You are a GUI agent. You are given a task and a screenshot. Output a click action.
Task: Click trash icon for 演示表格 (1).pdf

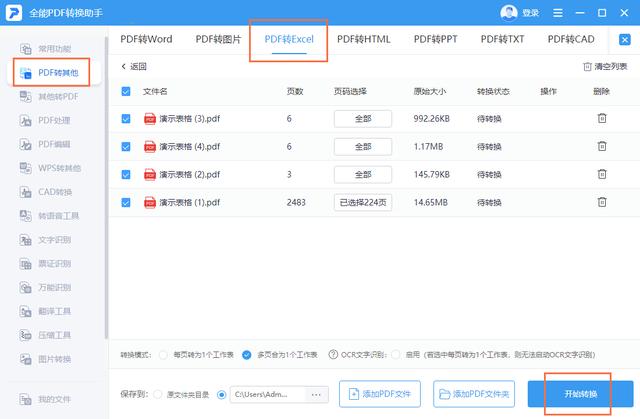(x=601, y=202)
